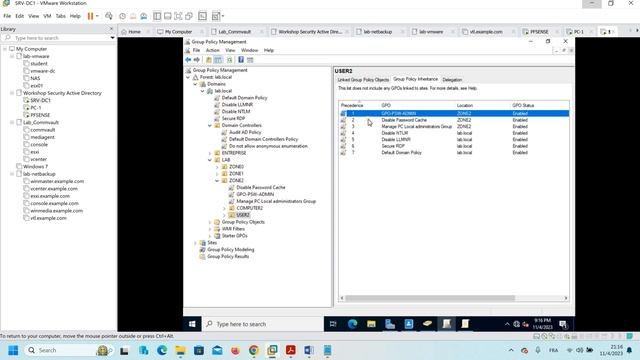Open the power options dropdown next to pause
Image resolution: width=640 pixels, height=360 pixels.
[x=97, y=16]
